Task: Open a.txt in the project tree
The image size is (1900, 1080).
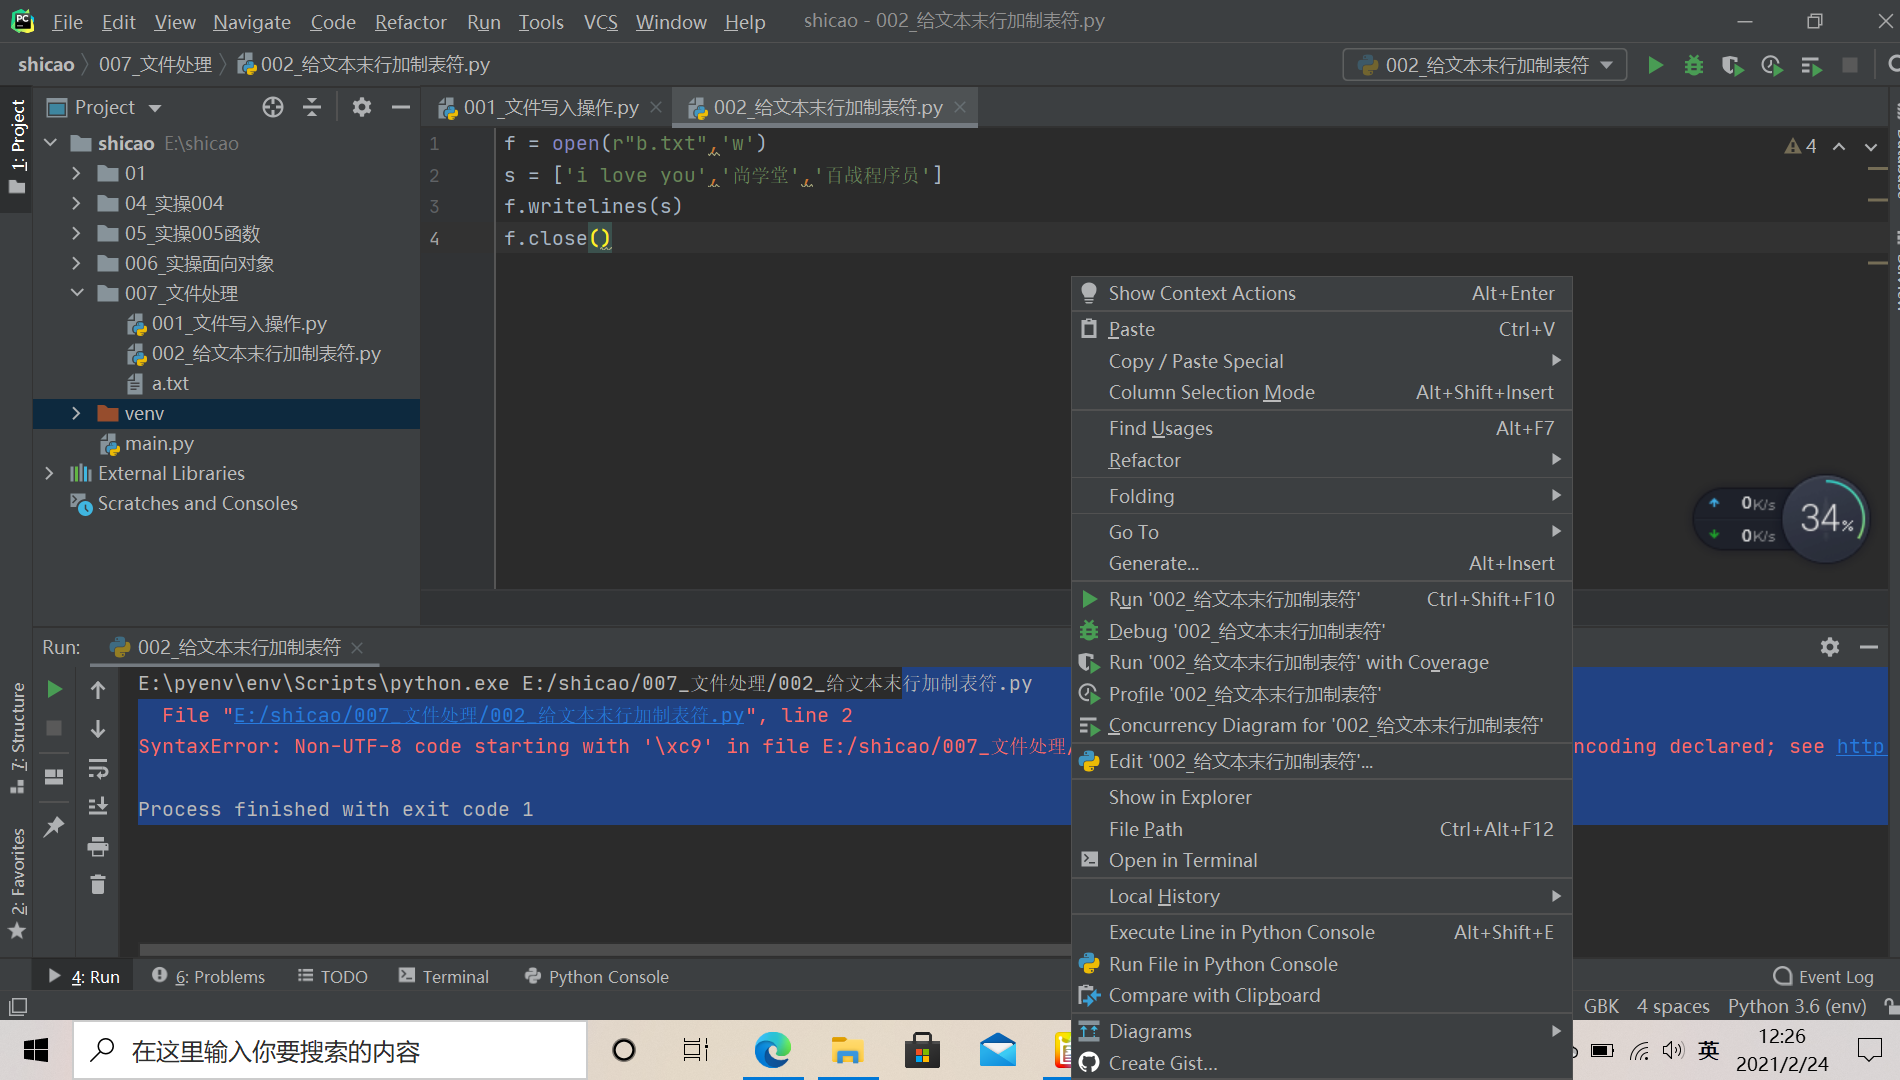Action: click(158, 383)
